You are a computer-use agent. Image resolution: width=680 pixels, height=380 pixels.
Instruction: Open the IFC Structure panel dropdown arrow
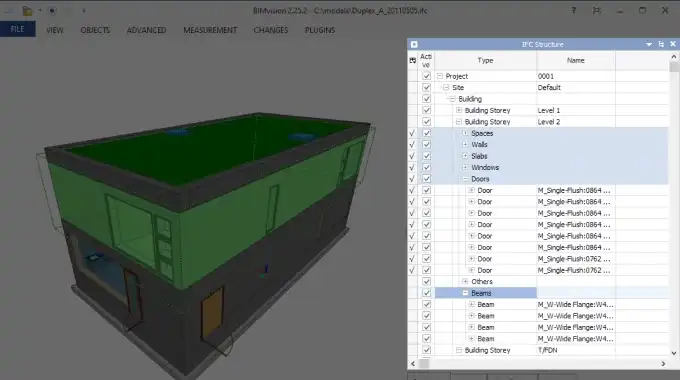click(x=649, y=44)
